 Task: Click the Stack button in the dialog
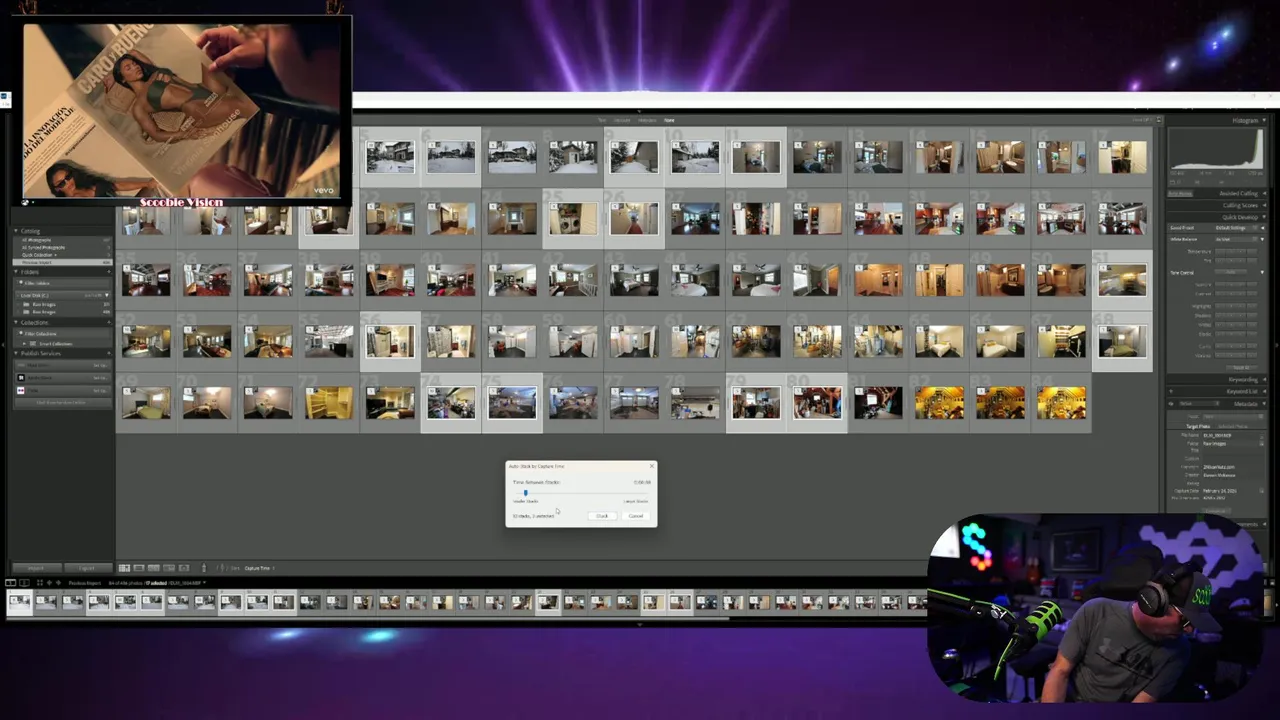tap(602, 516)
